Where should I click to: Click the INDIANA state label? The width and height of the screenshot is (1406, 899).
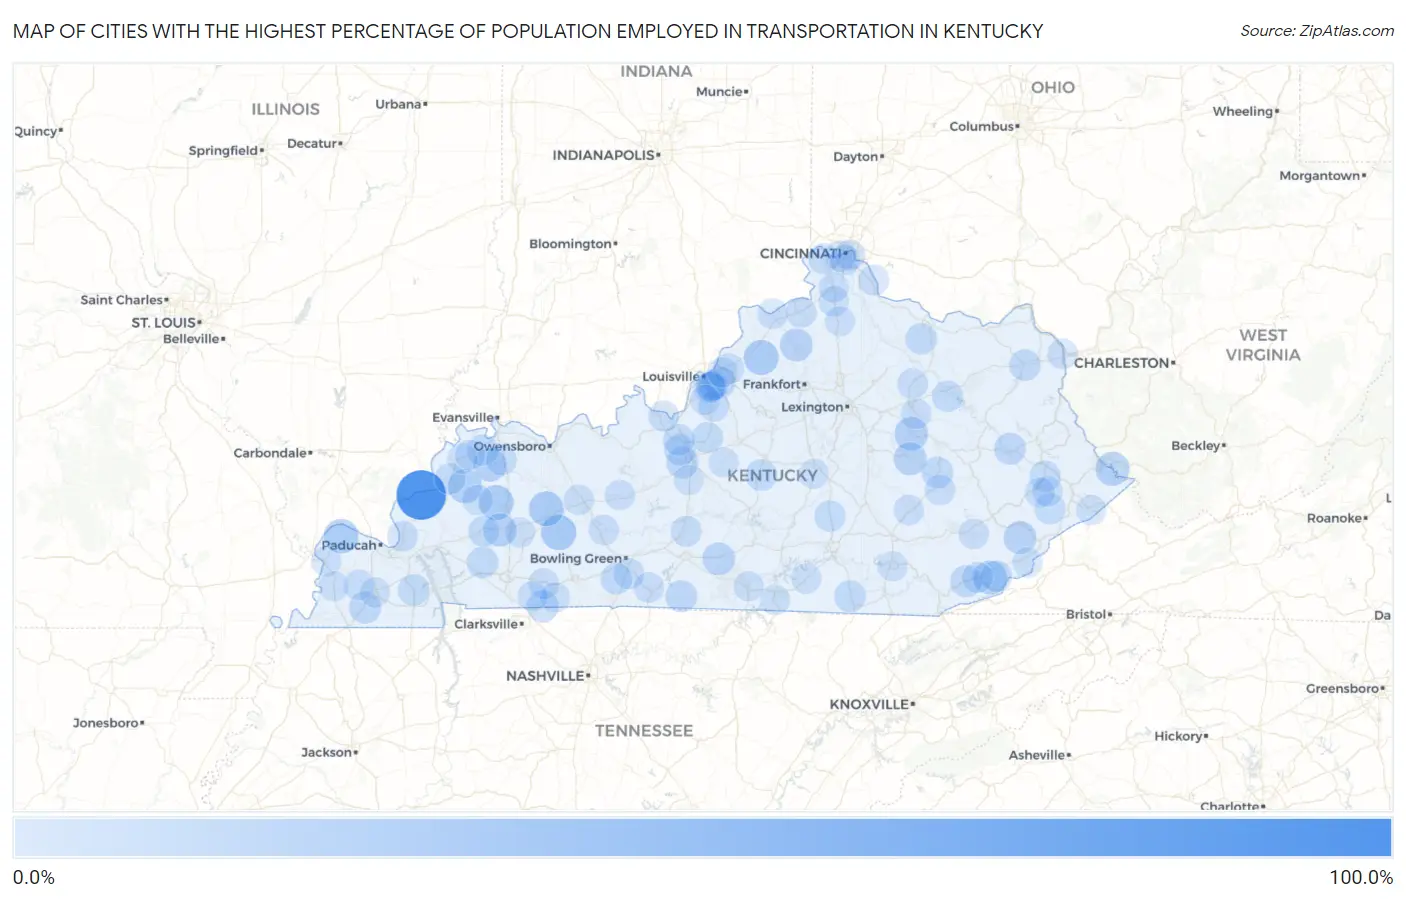[x=656, y=72]
